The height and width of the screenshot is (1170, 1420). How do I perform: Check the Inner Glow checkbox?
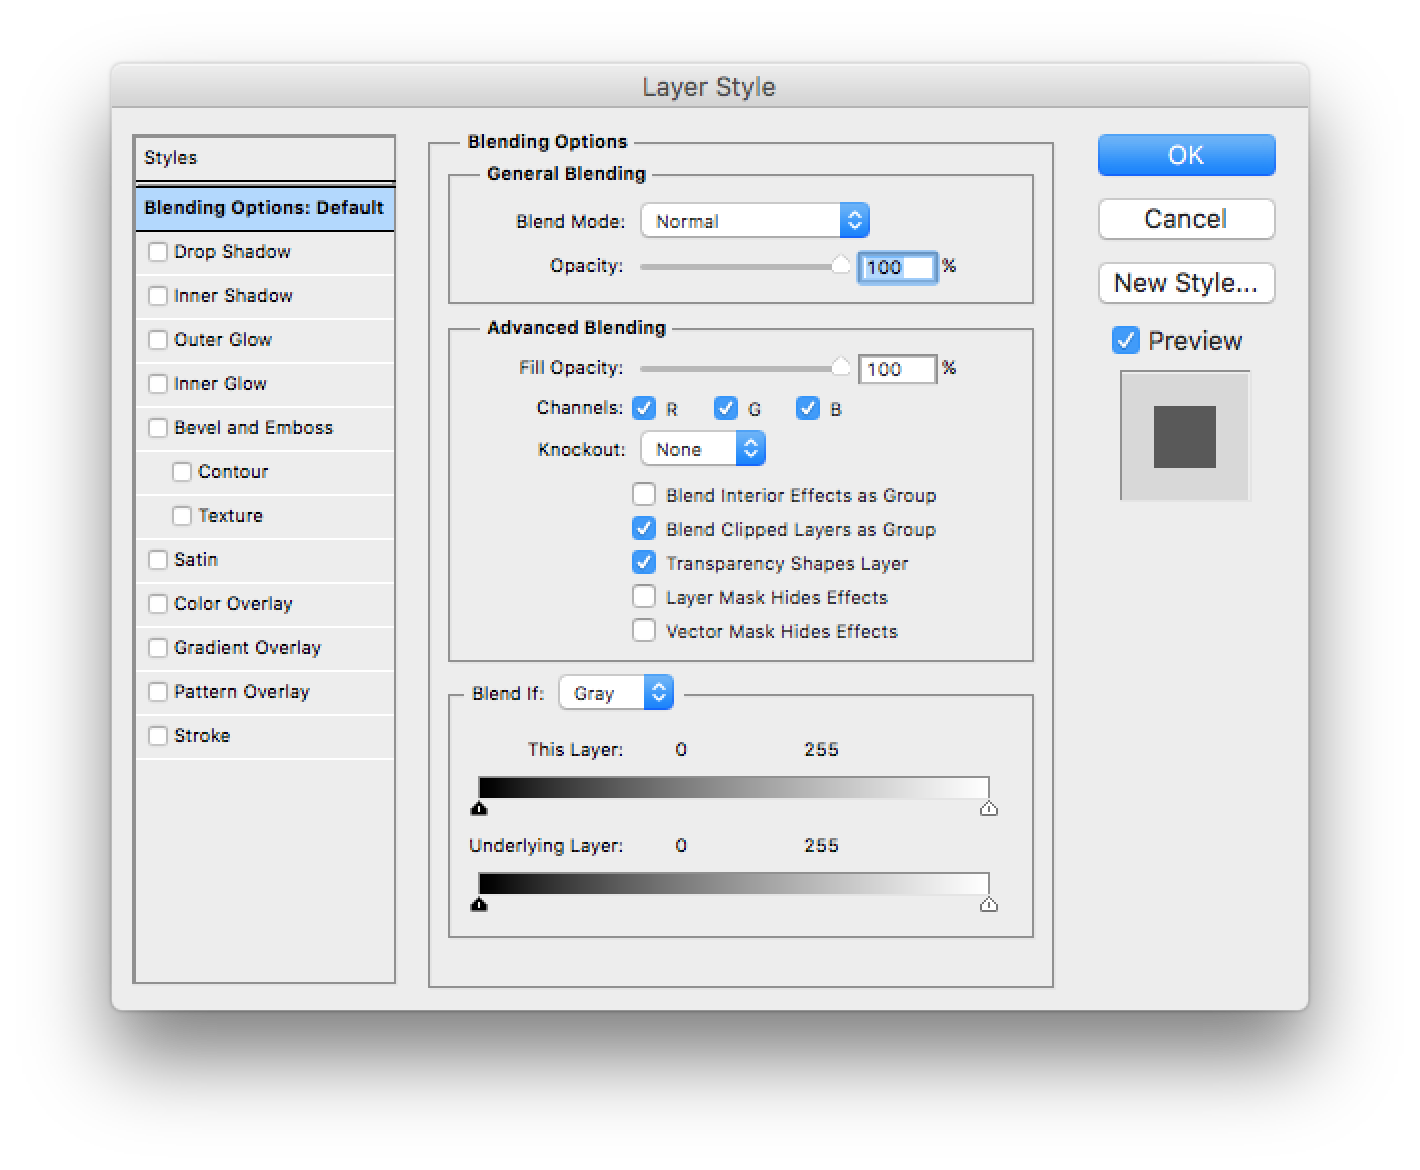[x=158, y=384]
